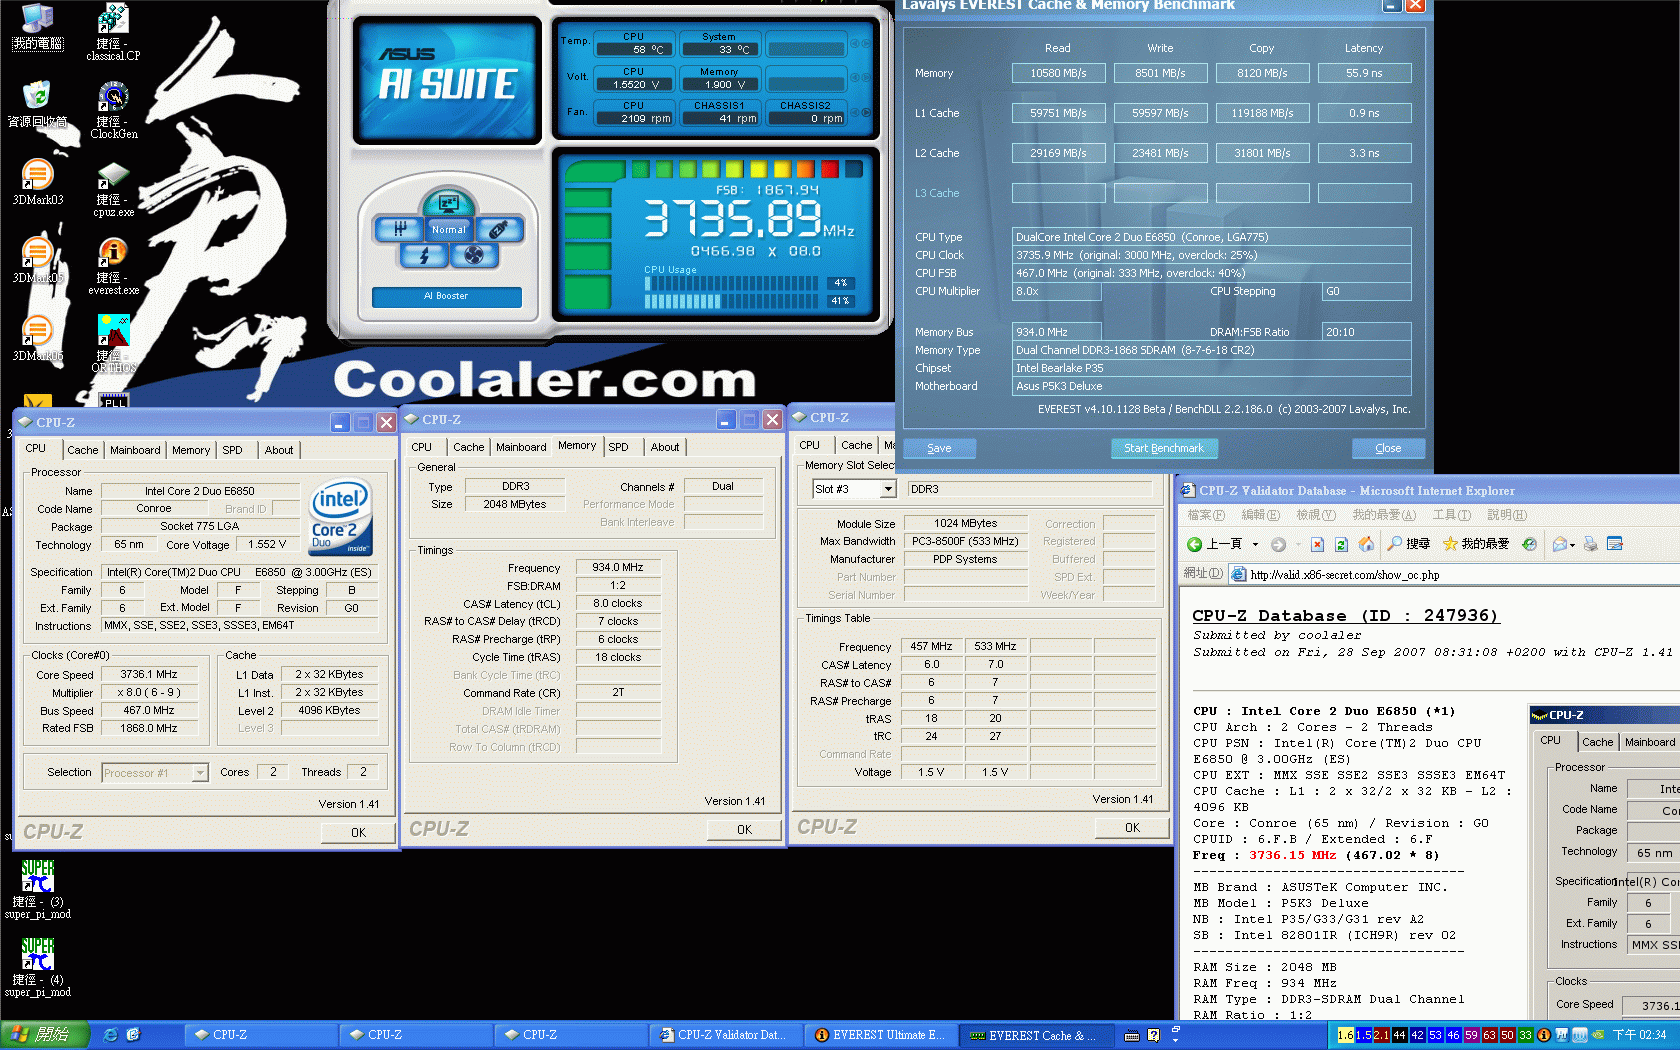The width and height of the screenshot is (1680, 1050).
Task: Open IE Tools menu (工具)
Action: 1451,515
